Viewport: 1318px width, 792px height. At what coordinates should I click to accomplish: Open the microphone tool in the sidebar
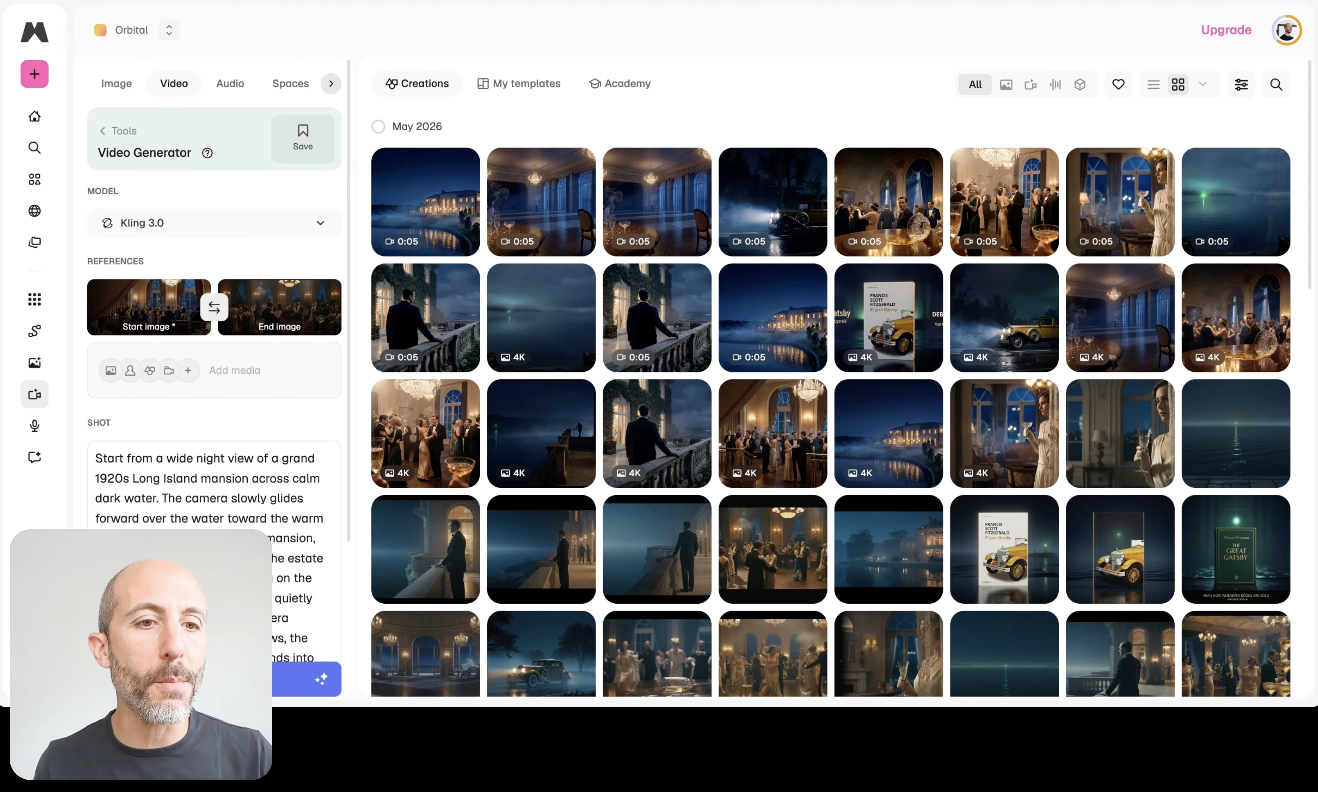34,426
